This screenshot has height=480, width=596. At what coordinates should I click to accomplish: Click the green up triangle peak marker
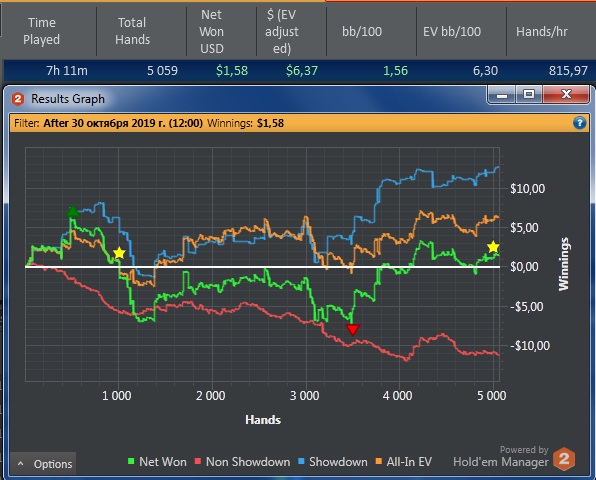pos(73,211)
